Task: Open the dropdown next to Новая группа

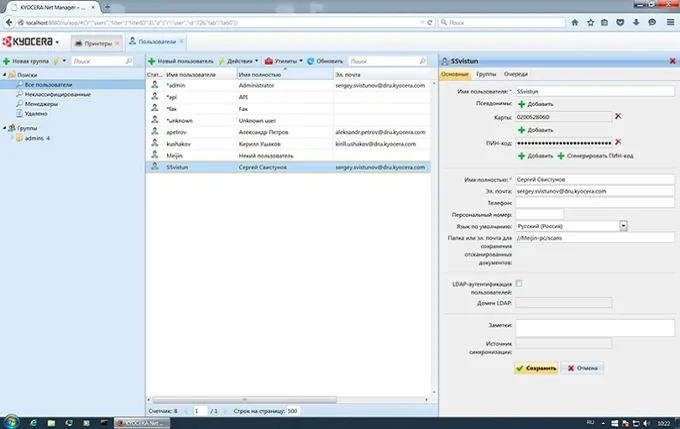Action: [64, 61]
